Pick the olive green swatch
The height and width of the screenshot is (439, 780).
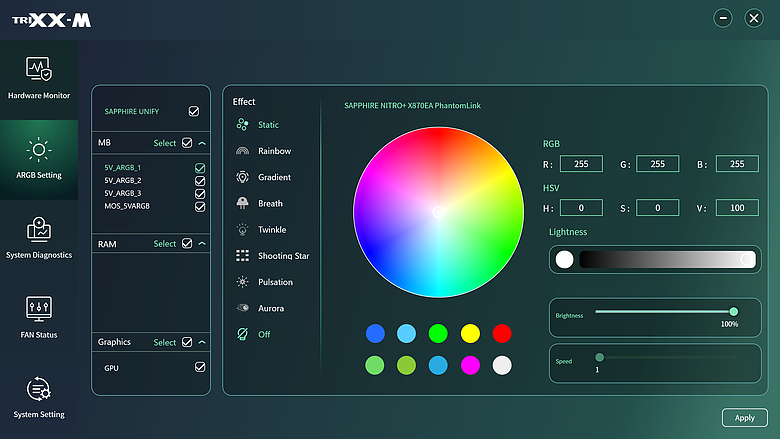click(406, 365)
